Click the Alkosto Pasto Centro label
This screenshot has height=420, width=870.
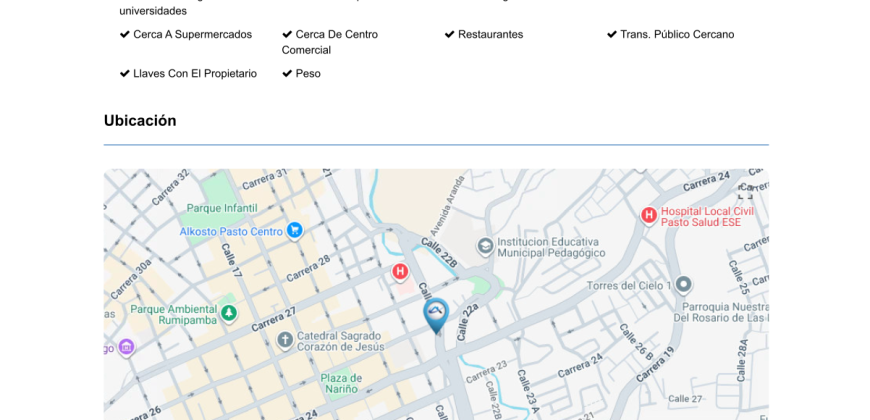[231, 231]
